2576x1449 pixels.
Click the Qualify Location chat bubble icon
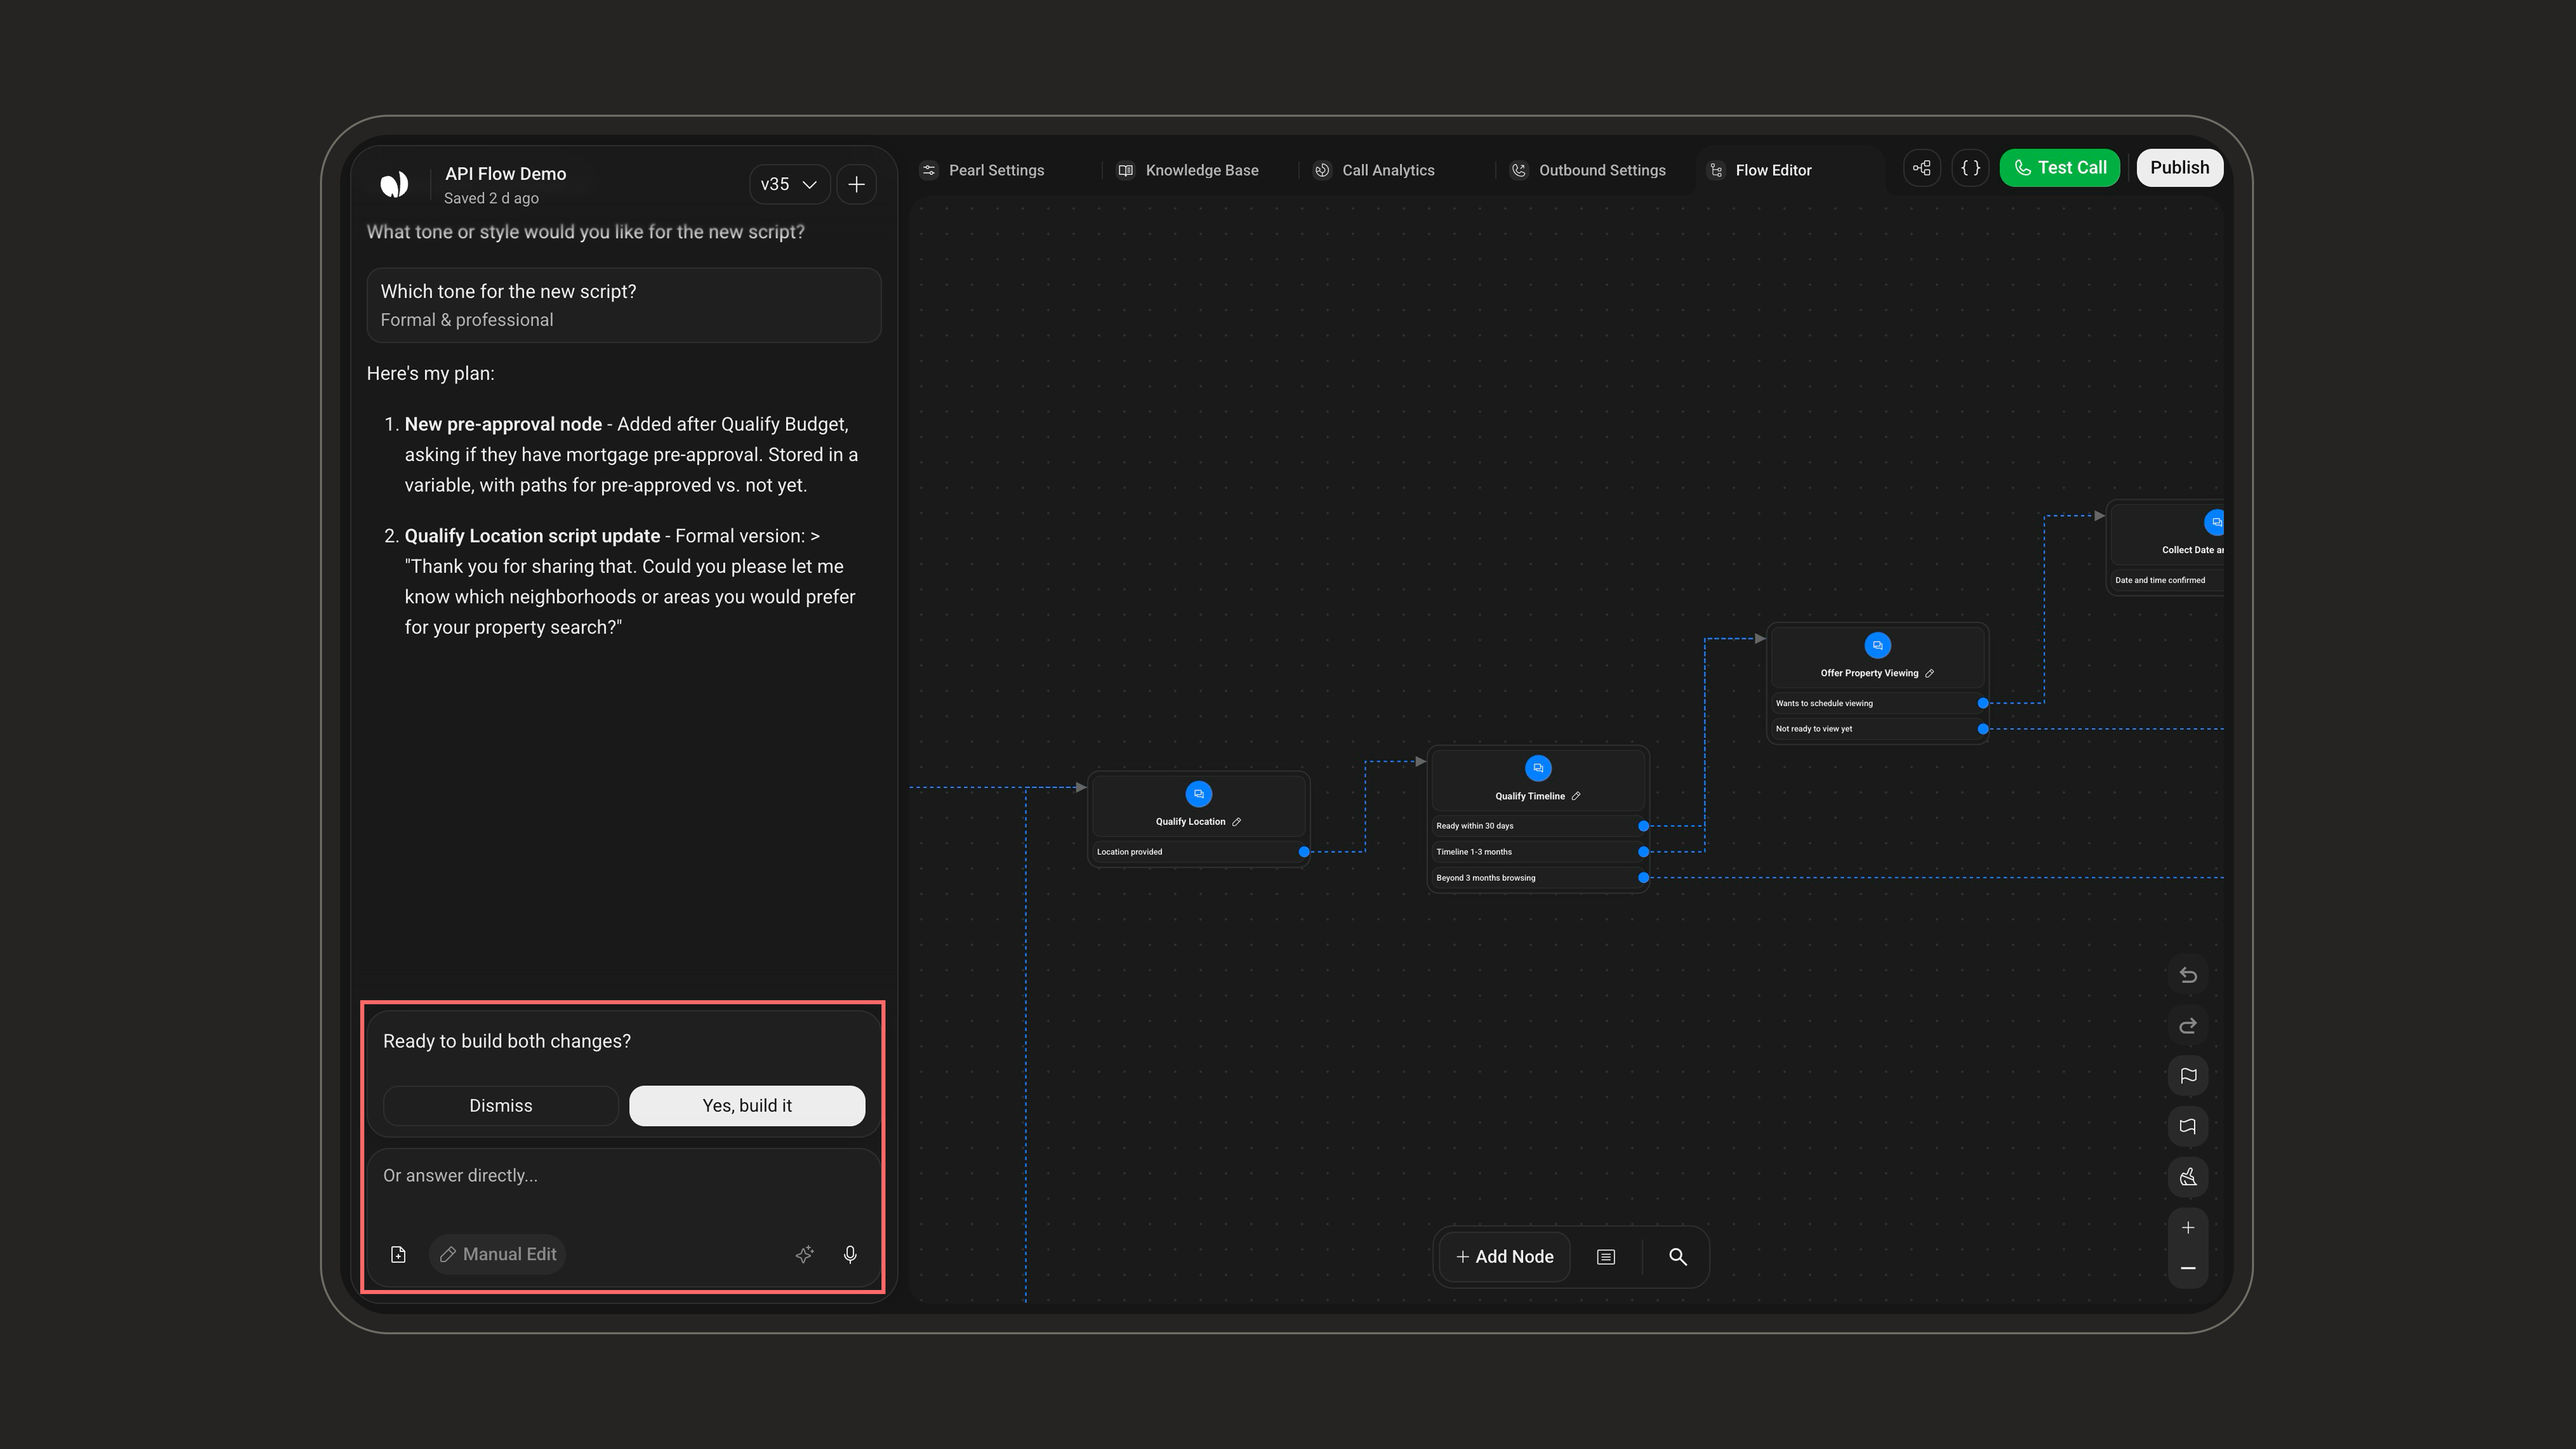pos(1198,794)
